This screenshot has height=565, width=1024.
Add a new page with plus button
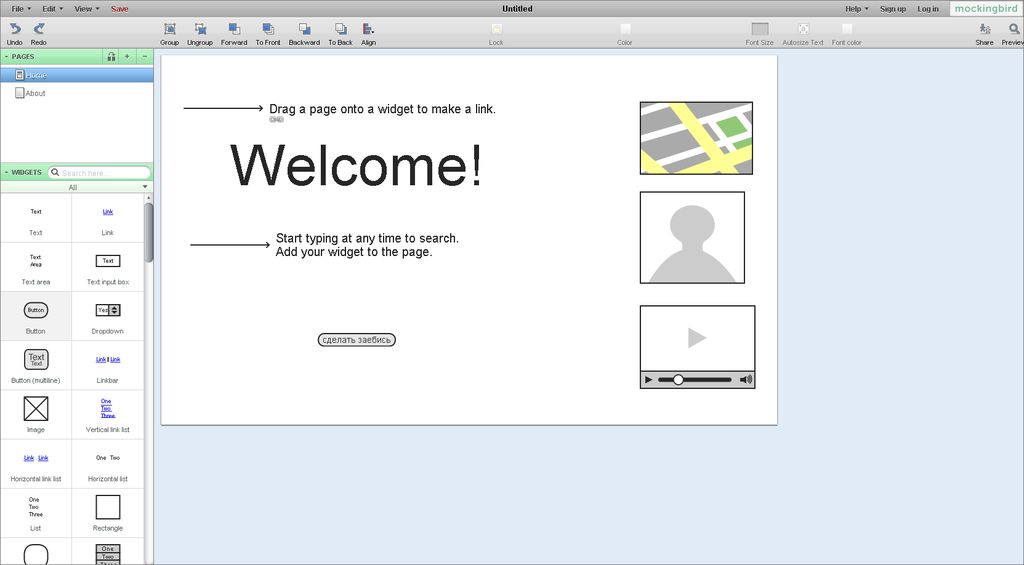coord(127,57)
